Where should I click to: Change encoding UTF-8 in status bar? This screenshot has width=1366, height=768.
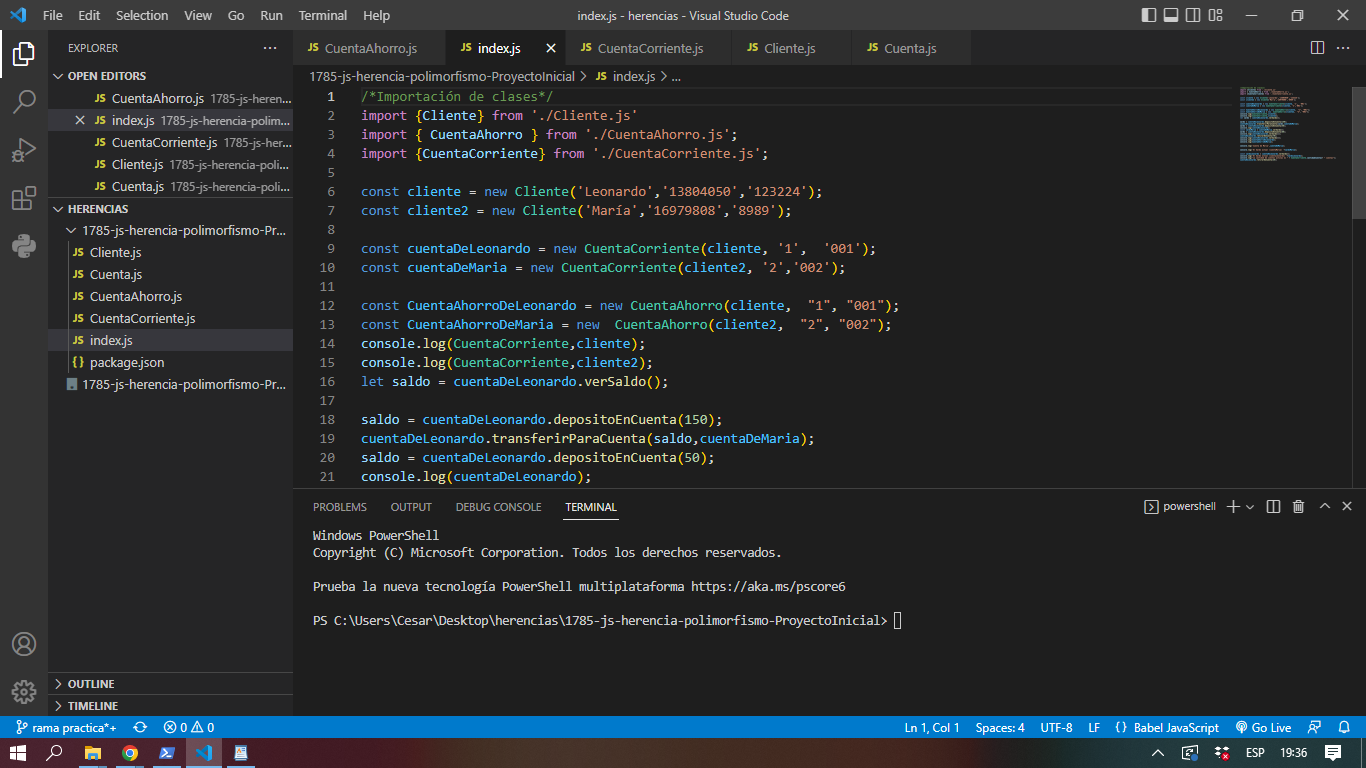(x=1056, y=728)
